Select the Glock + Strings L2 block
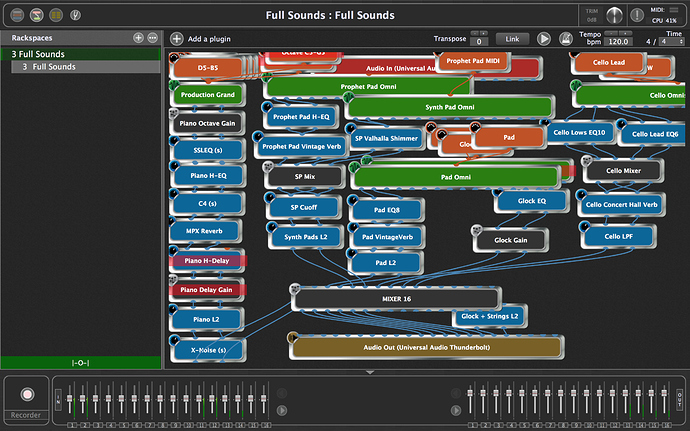 [489, 316]
